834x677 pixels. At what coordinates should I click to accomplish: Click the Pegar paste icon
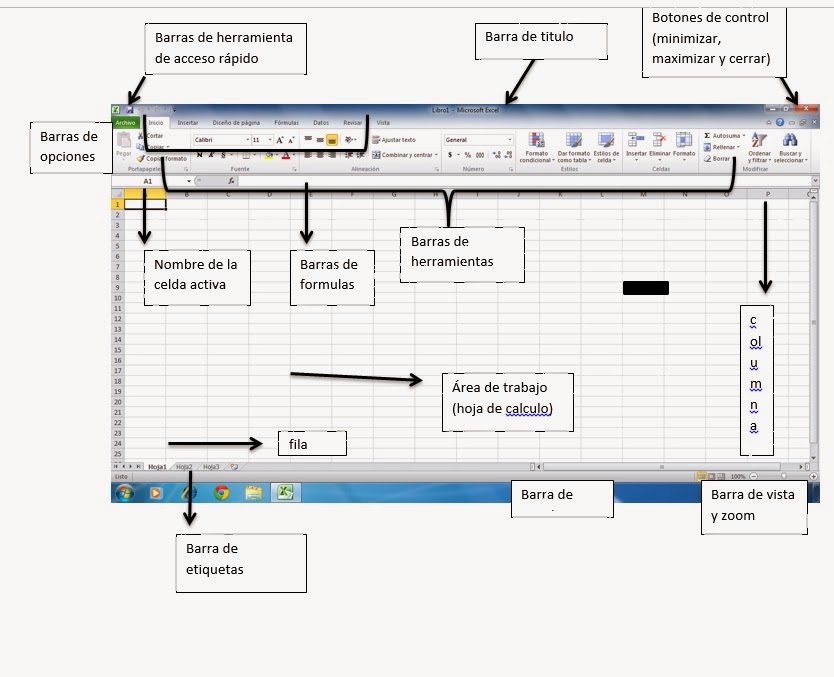(124, 140)
